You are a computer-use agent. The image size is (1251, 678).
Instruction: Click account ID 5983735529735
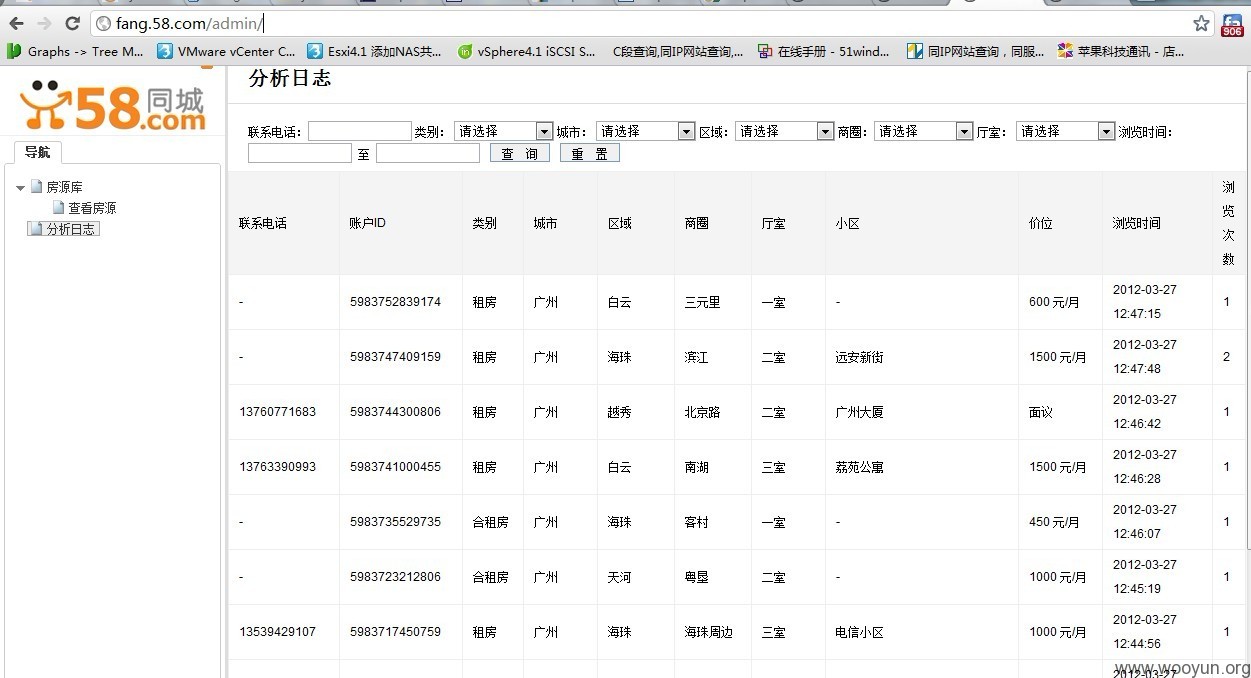point(395,522)
